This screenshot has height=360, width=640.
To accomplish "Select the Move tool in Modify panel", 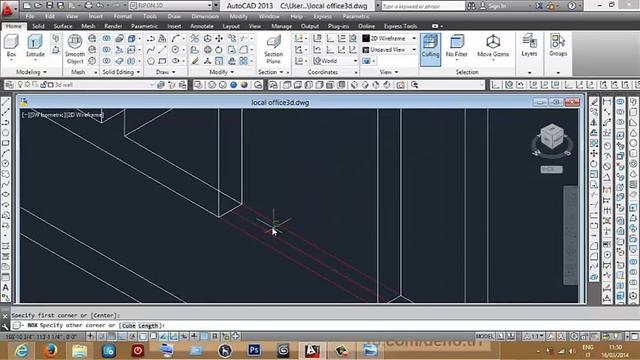I will pyautogui.click(x=219, y=38).
